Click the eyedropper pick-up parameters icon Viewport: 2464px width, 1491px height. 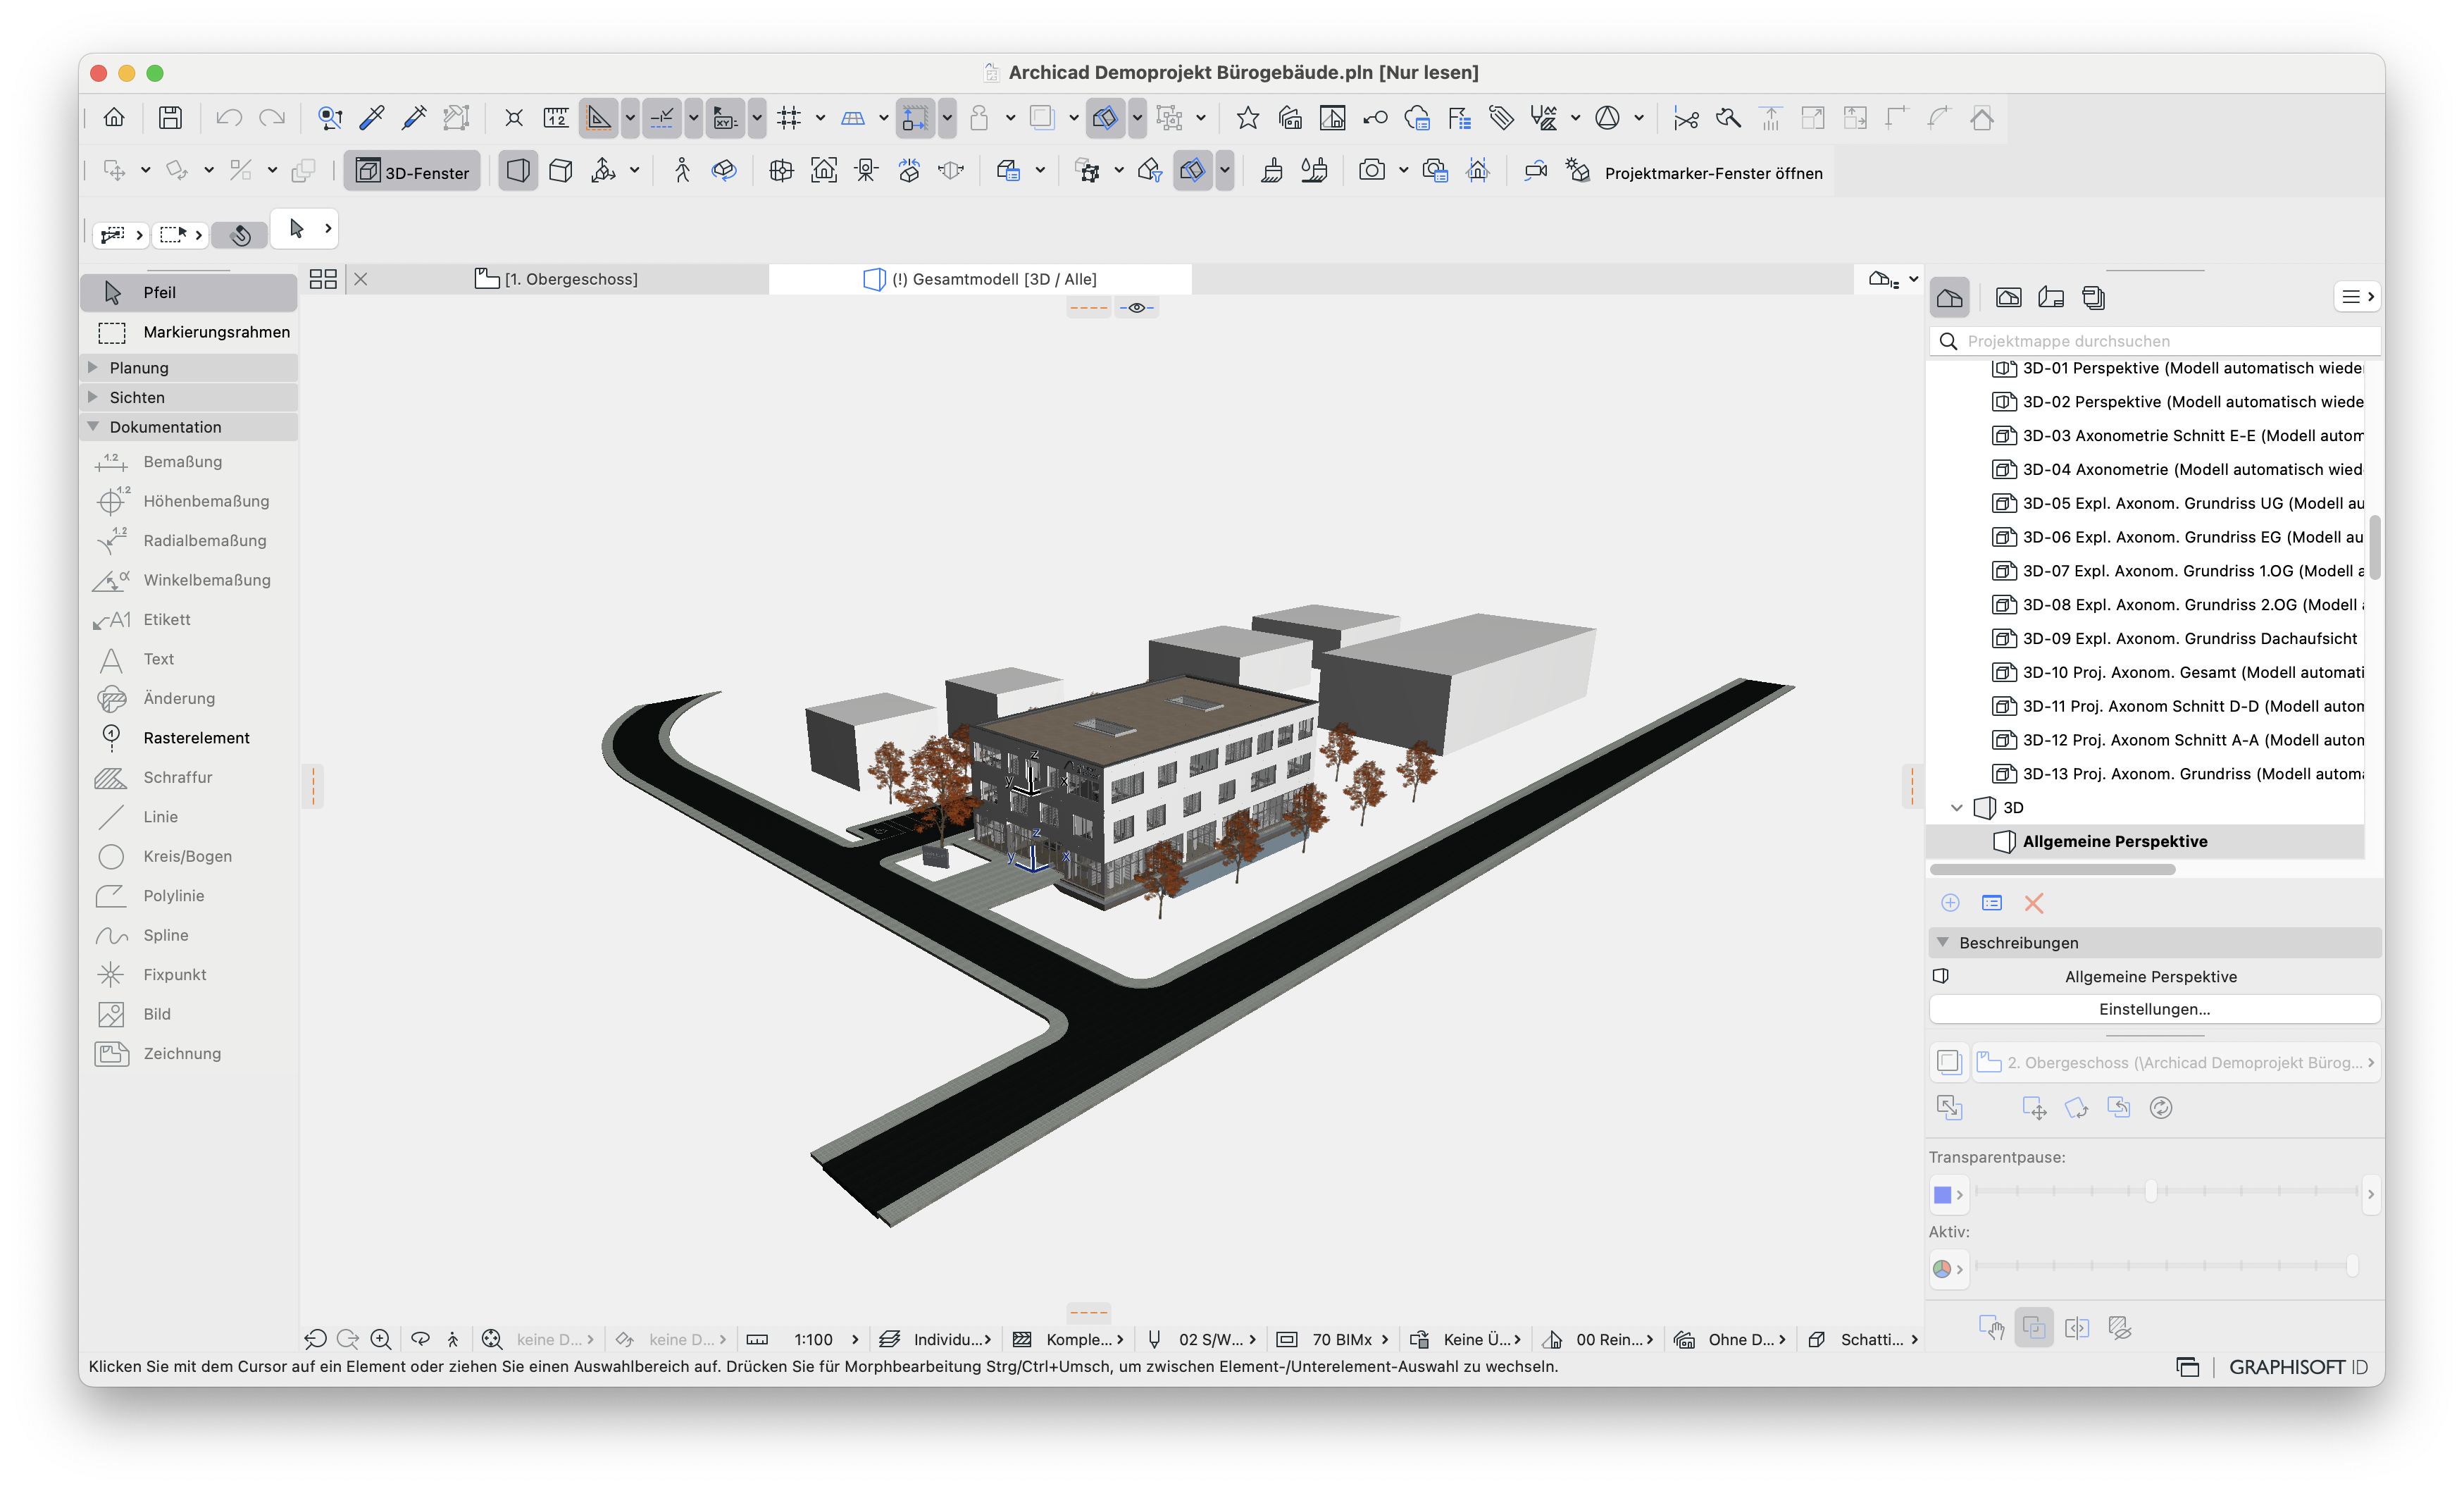click(x=372, y=118)
